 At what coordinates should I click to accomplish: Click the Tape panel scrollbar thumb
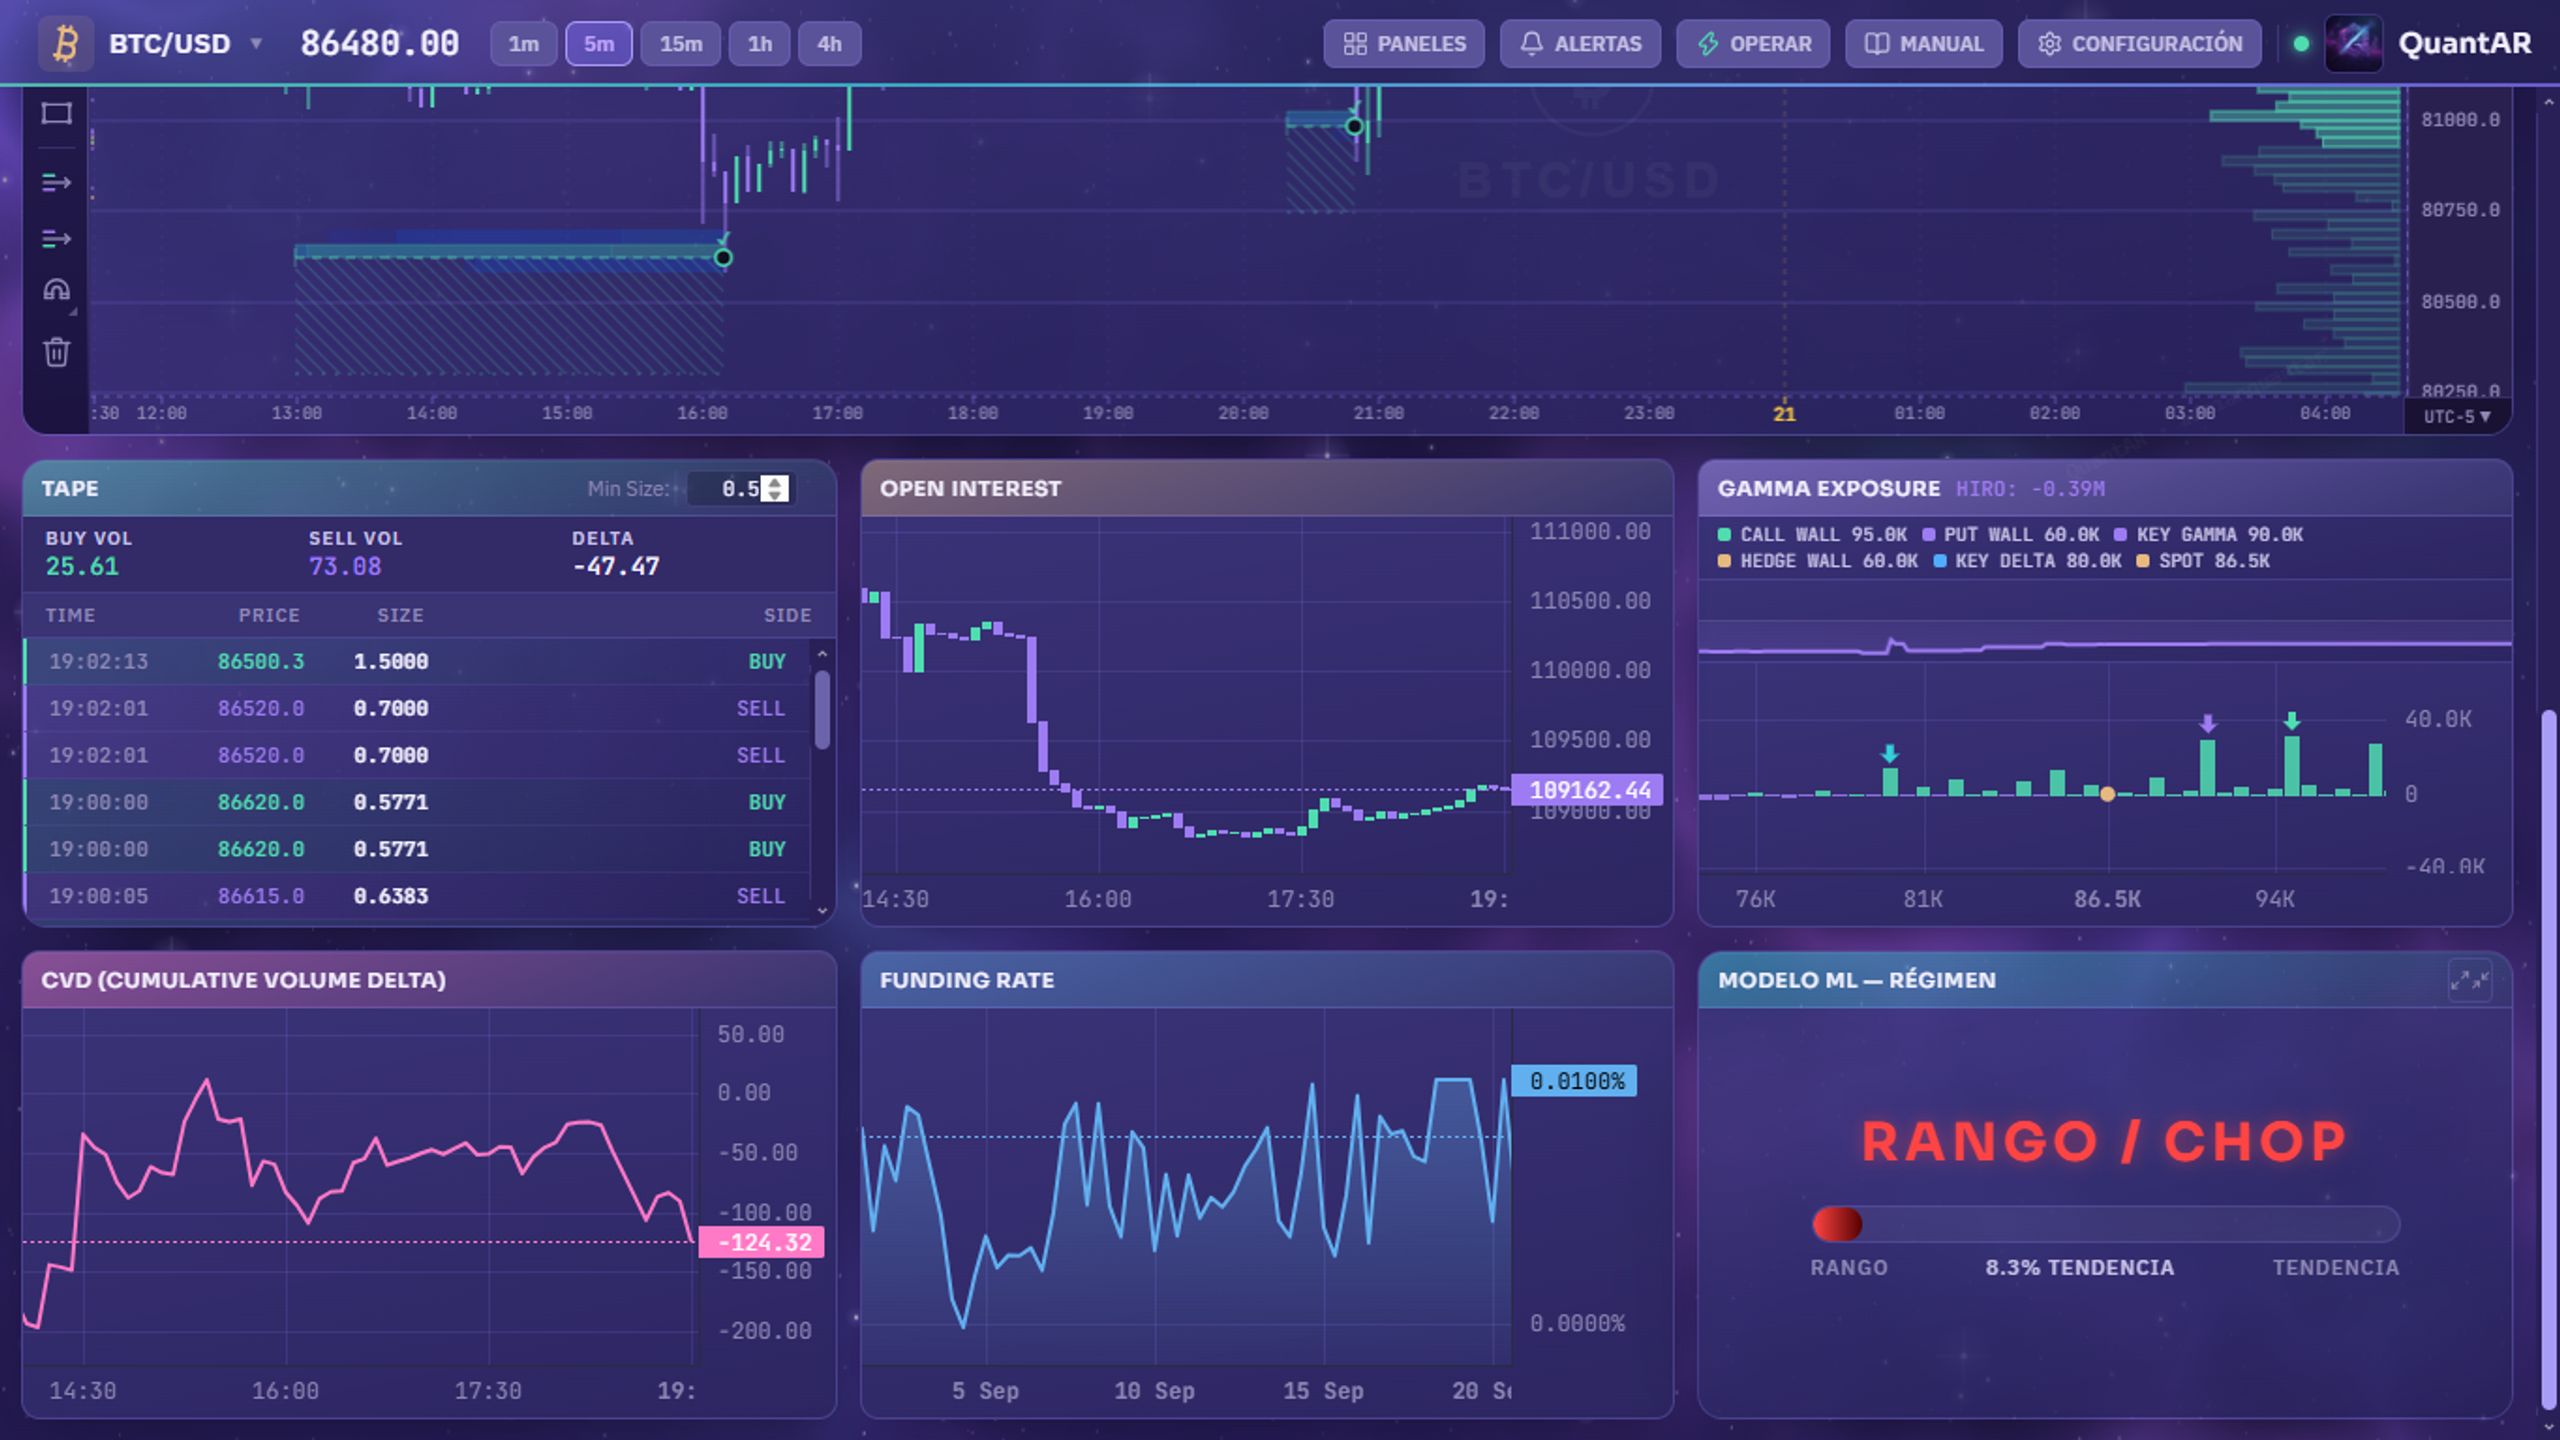tap(822, 709)
